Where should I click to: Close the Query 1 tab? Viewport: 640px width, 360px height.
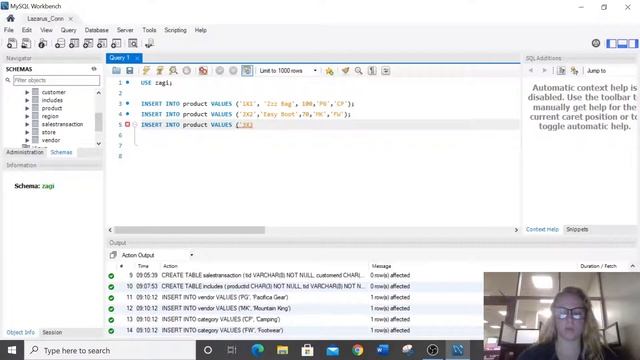[137, 58]
